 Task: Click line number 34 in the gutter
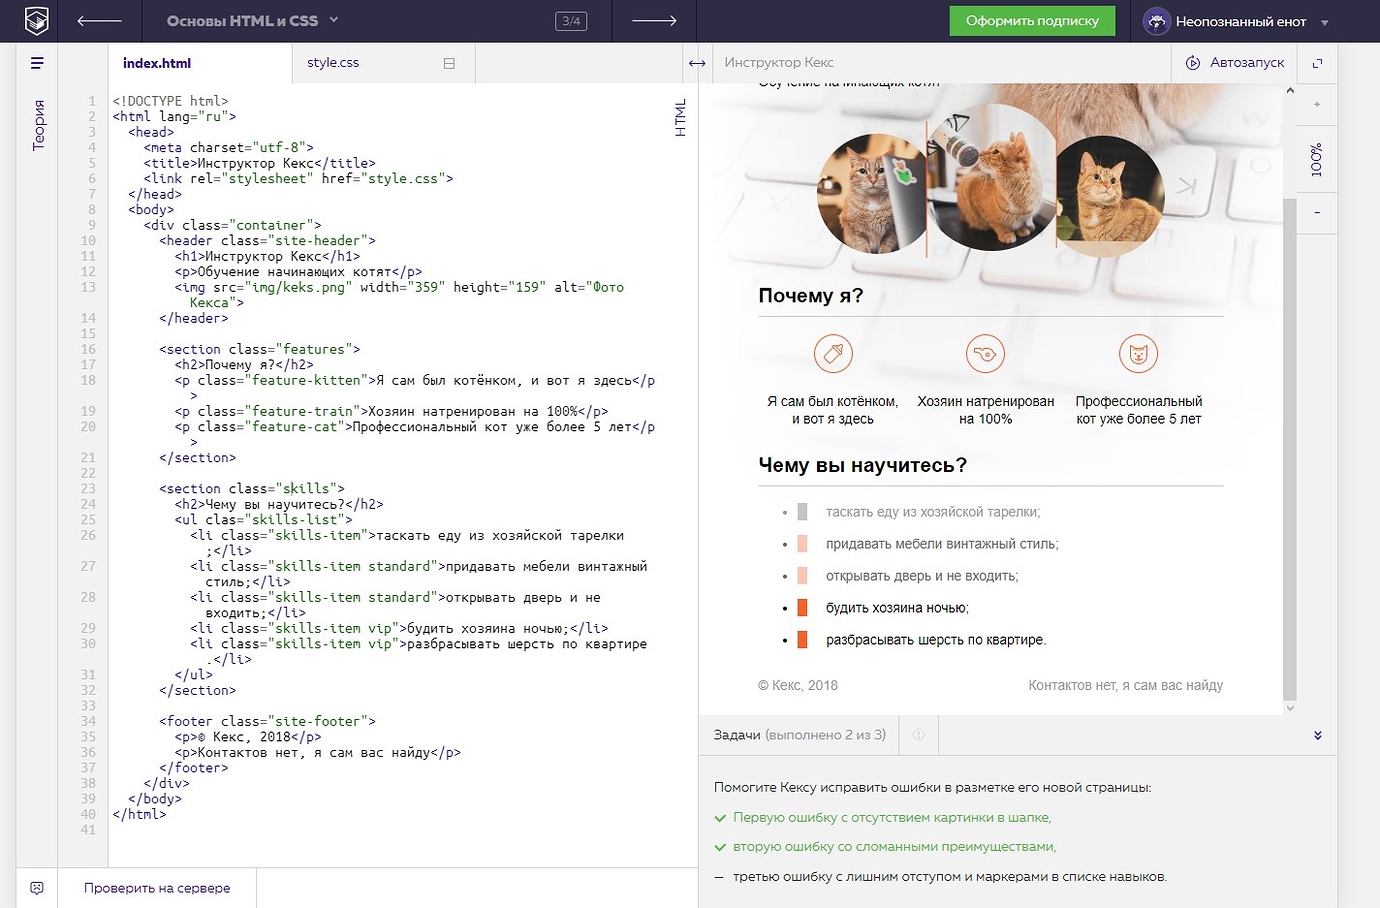(88, 721)
